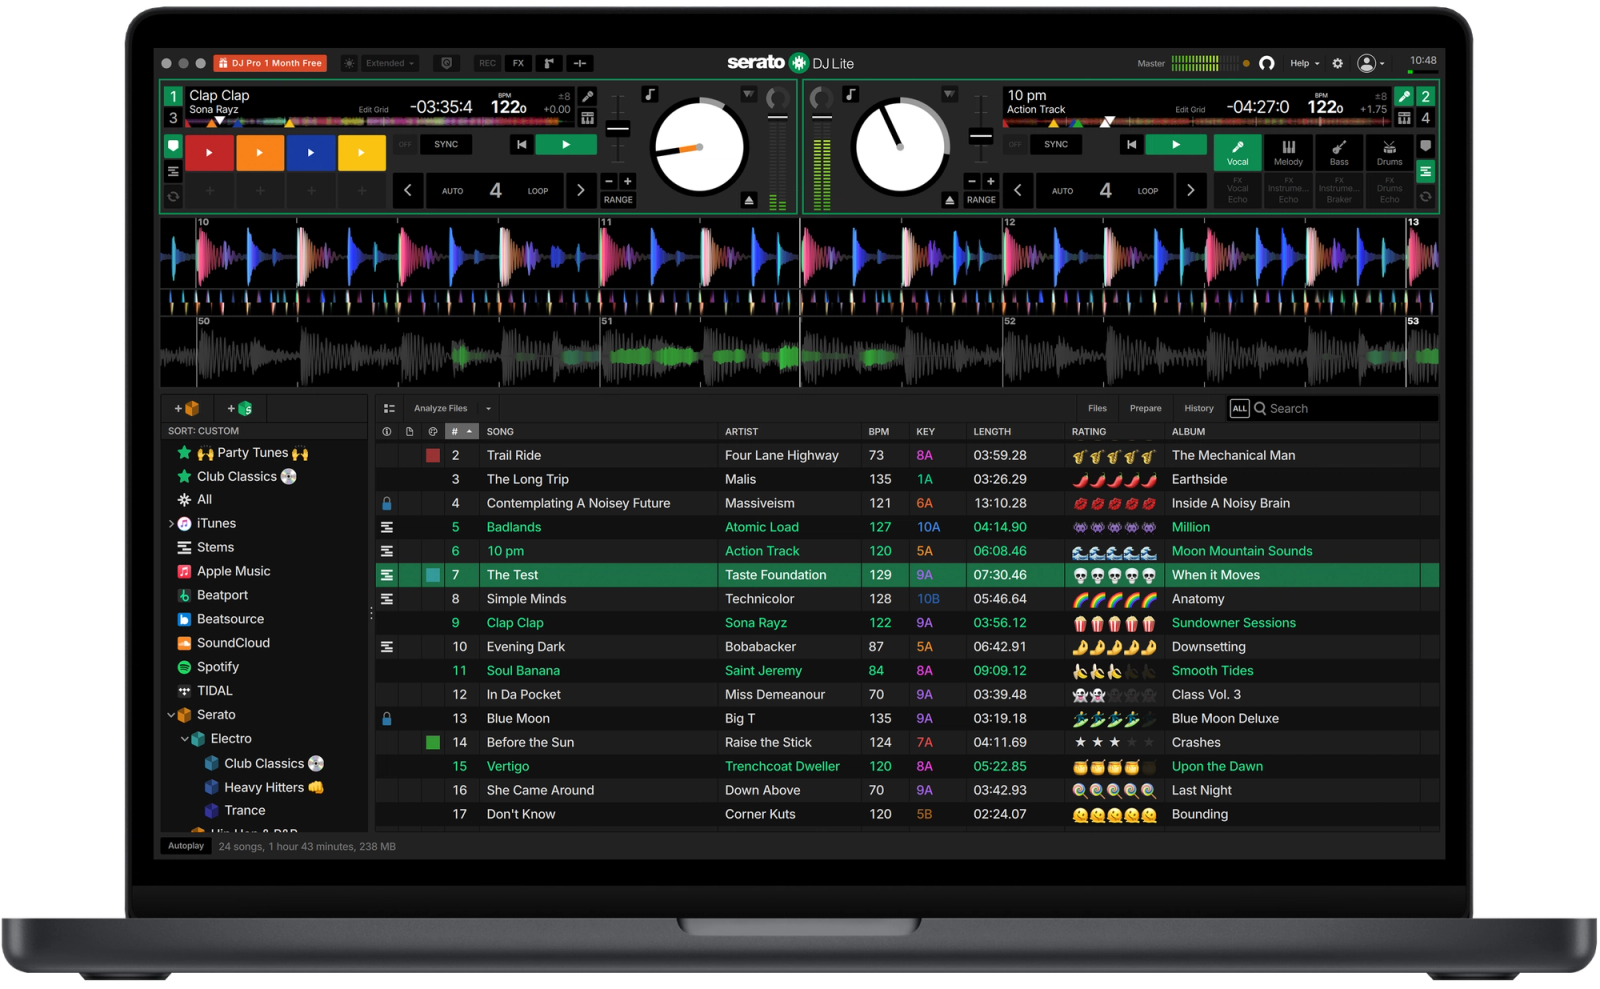Screen dimensions: 1600x989
Task: Click the DJ Pro 1 Month Free button
Action: click(270, 62)
